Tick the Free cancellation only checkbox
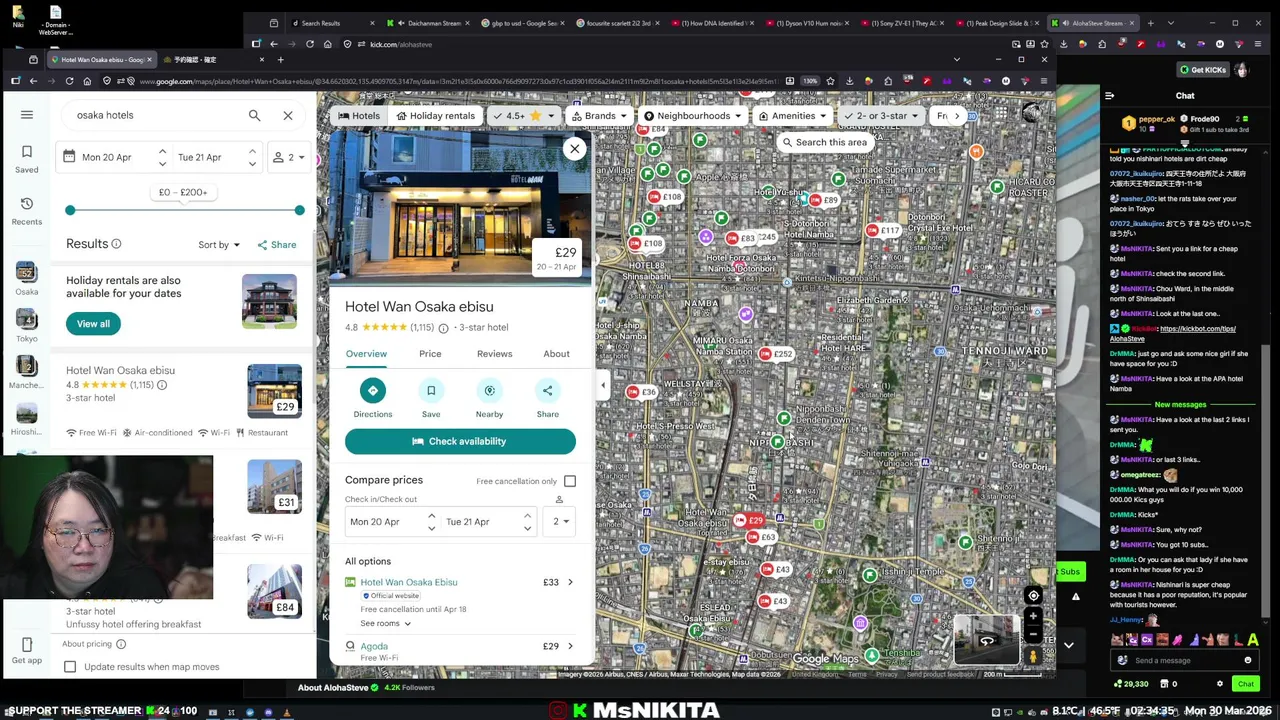Screen dimensions: 1280x720 (570, 481)
